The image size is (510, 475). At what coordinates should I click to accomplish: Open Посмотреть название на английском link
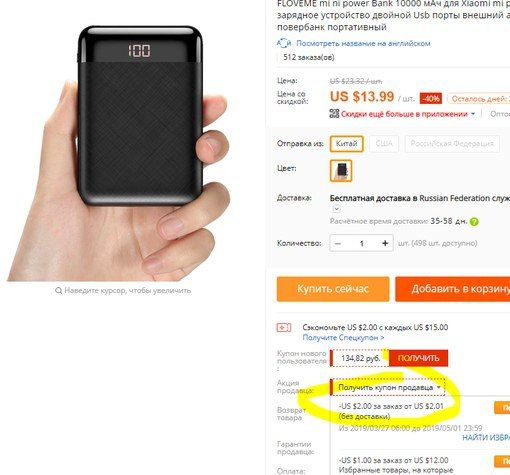pyautogui.click(x=363, y=43)
